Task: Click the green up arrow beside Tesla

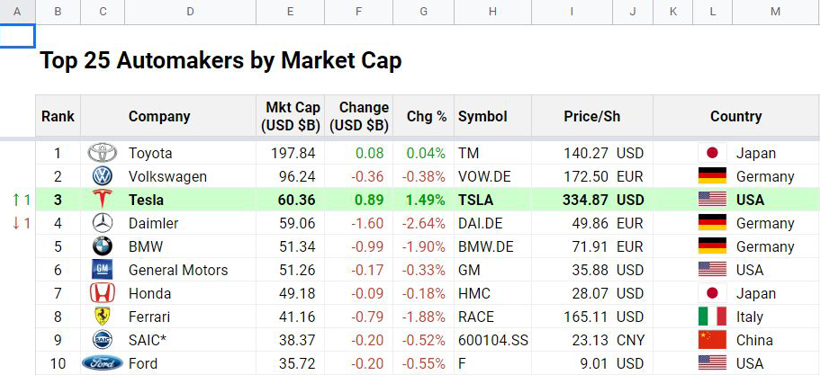Action: click(x=16, y=200)
